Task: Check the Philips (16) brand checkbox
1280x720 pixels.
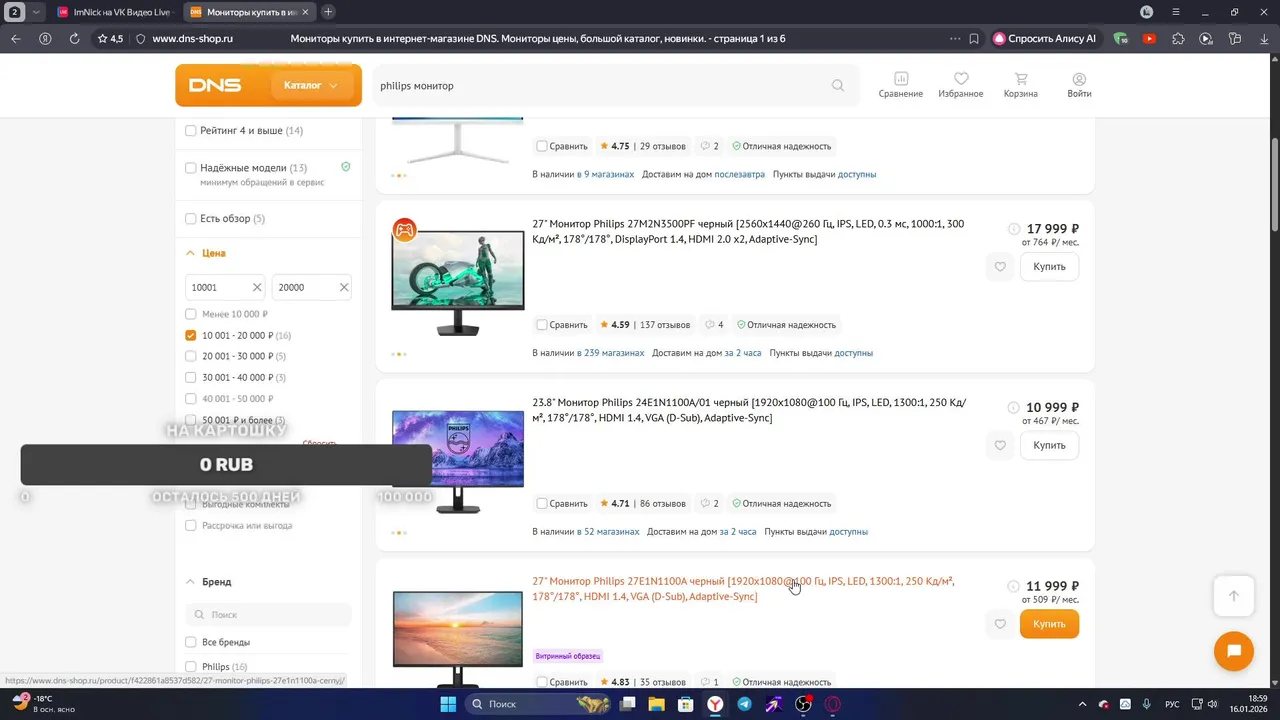Action: click(x=191, y=666)
